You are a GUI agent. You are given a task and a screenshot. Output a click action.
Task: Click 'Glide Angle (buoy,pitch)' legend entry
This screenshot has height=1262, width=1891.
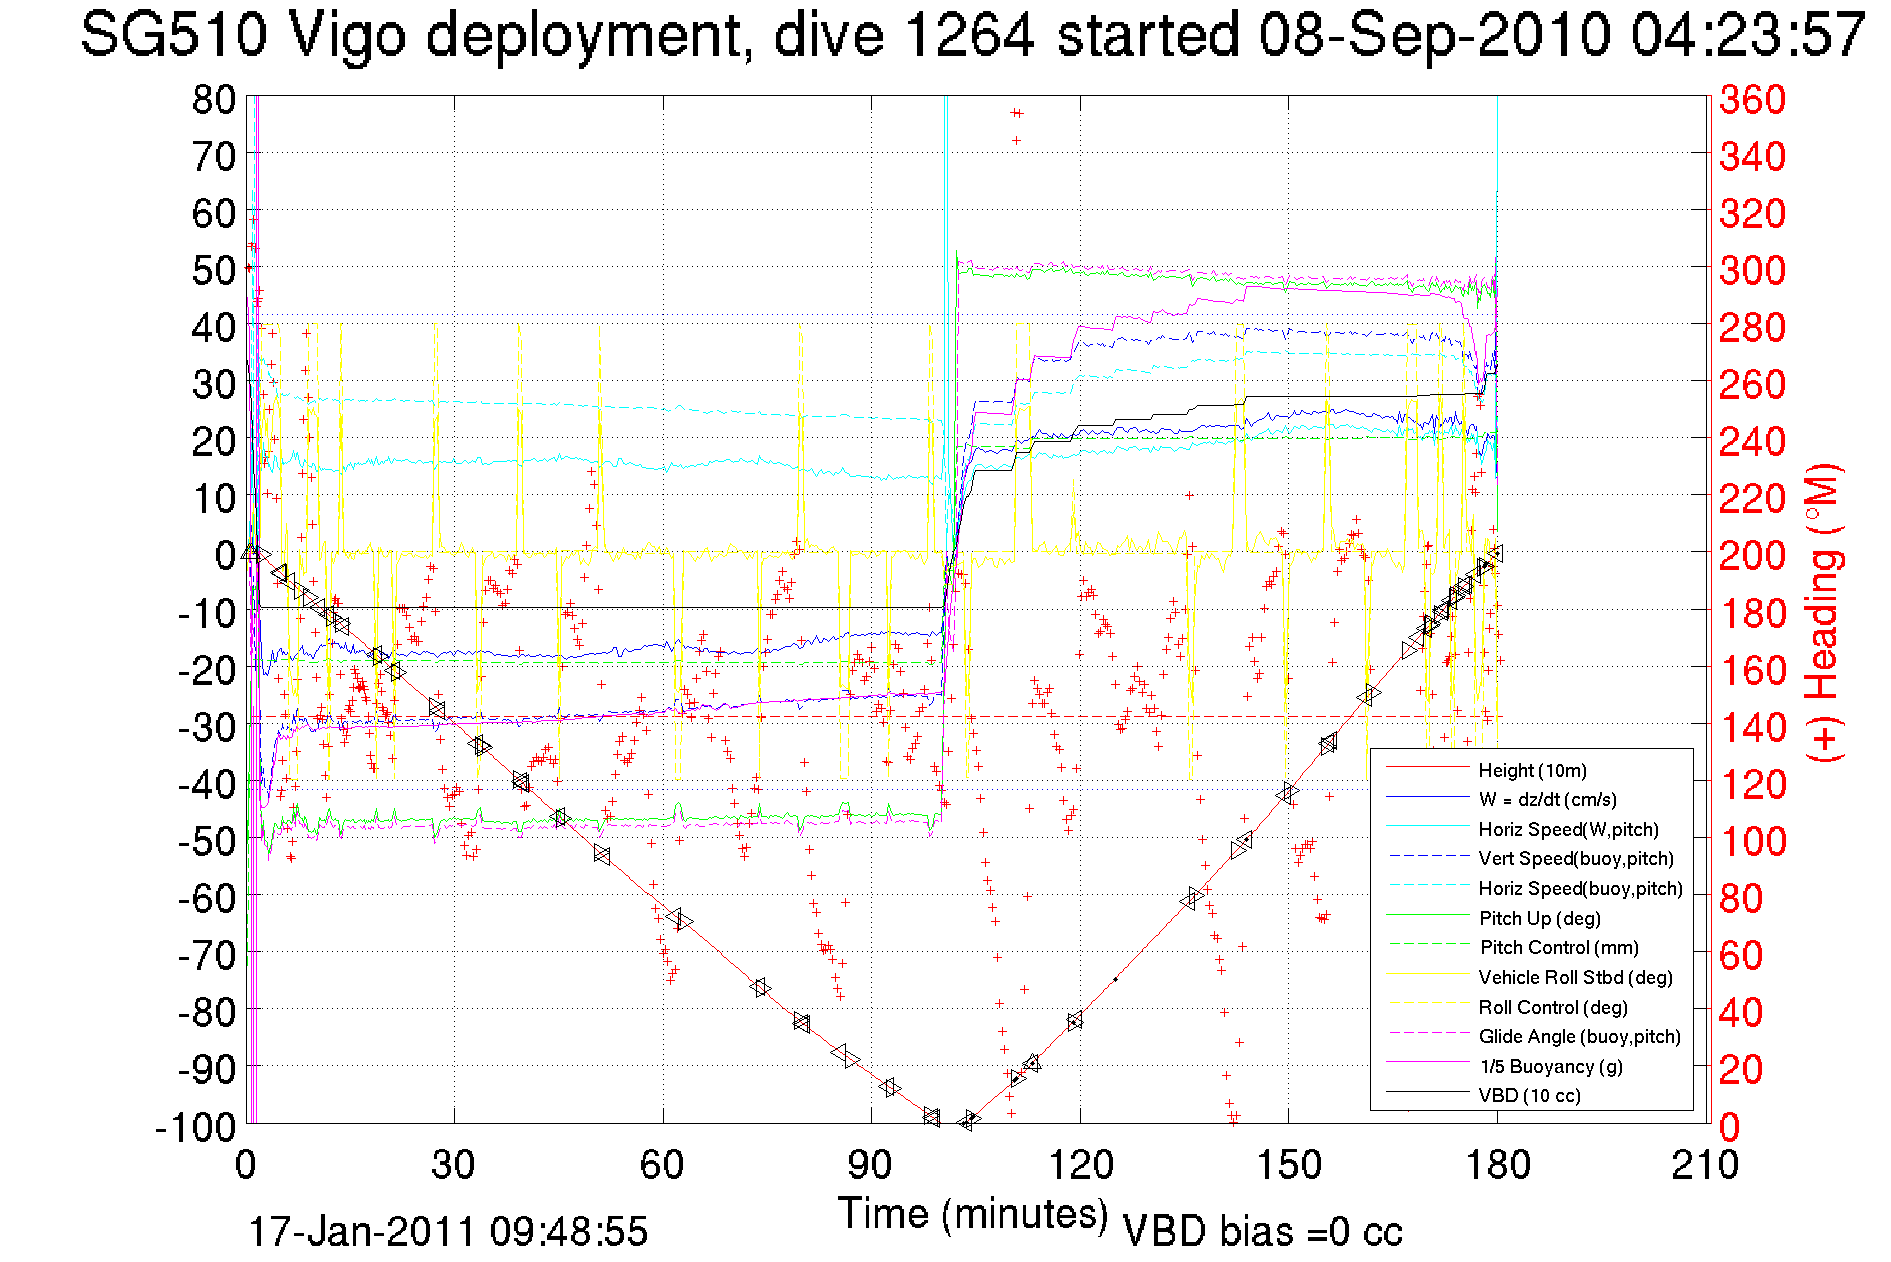(1579, 1036)
